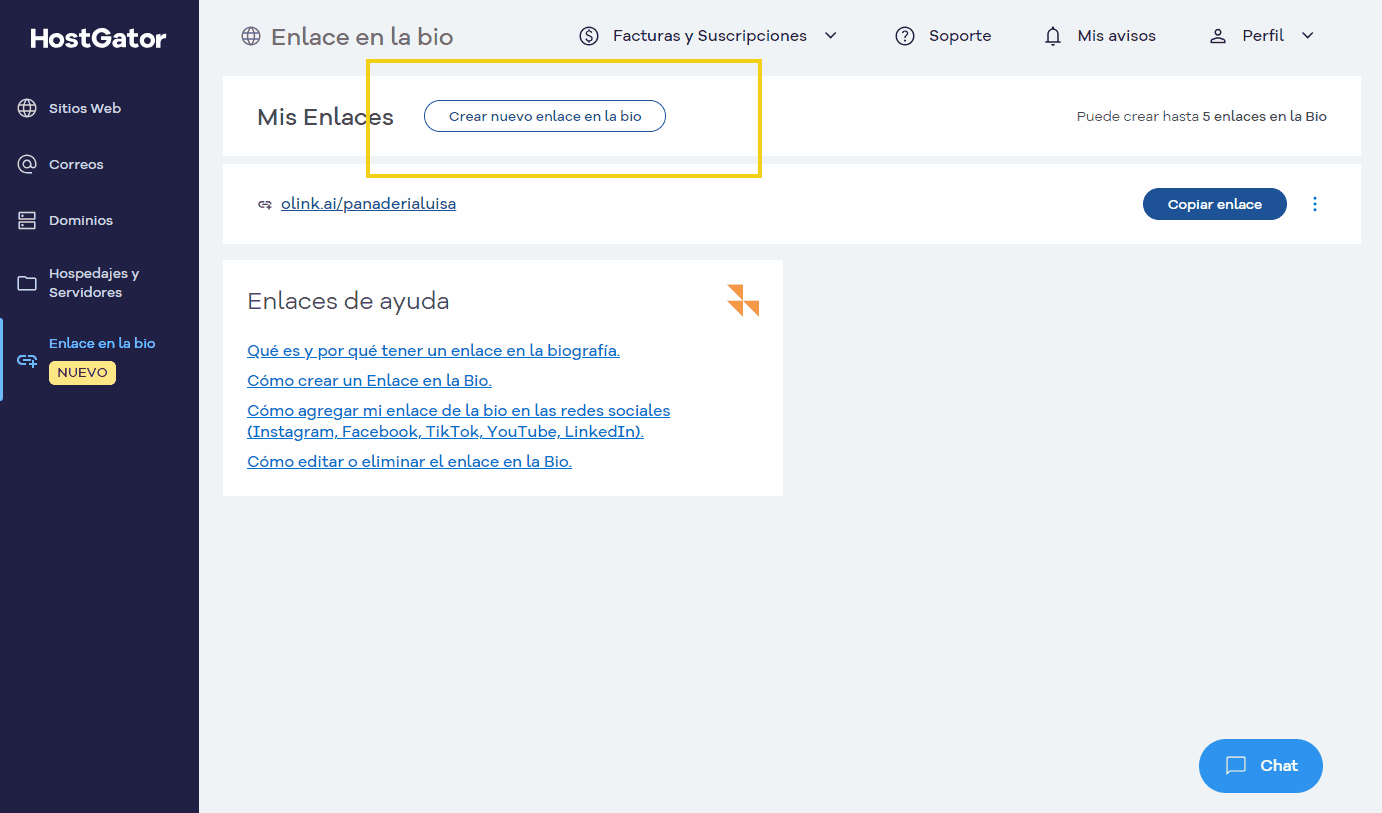1382x813 pixels.
Task: Click the Perfil user icon
Action: (x=1217, y=36)
